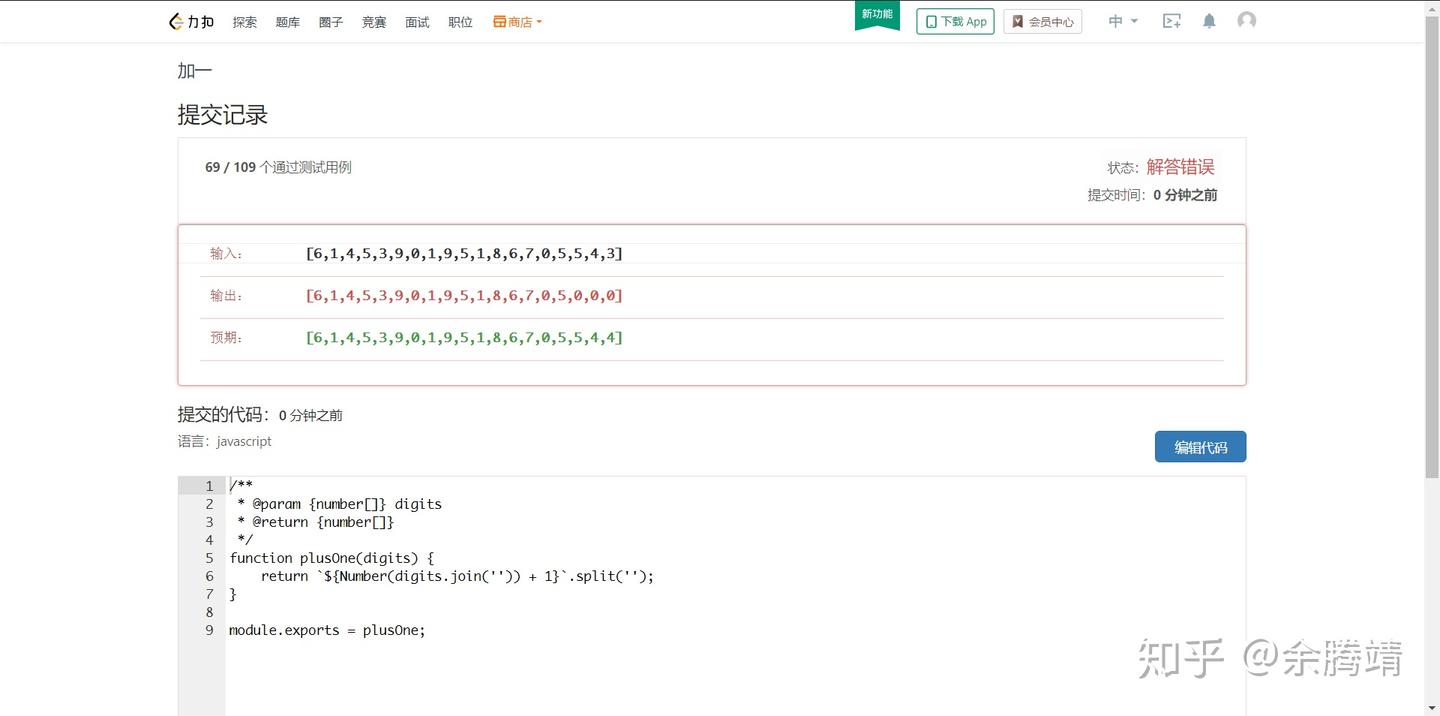Click the @return comment line
The width and height of the screenshot is (1440, 716).
(316, 522)
